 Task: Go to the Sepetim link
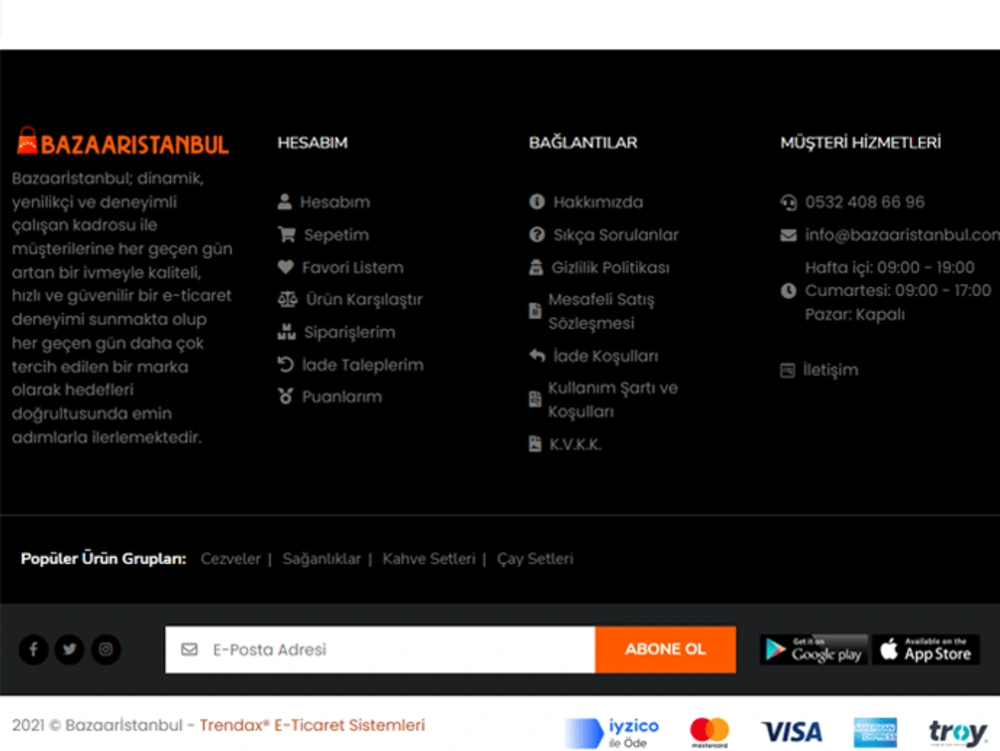coord(336,235)
